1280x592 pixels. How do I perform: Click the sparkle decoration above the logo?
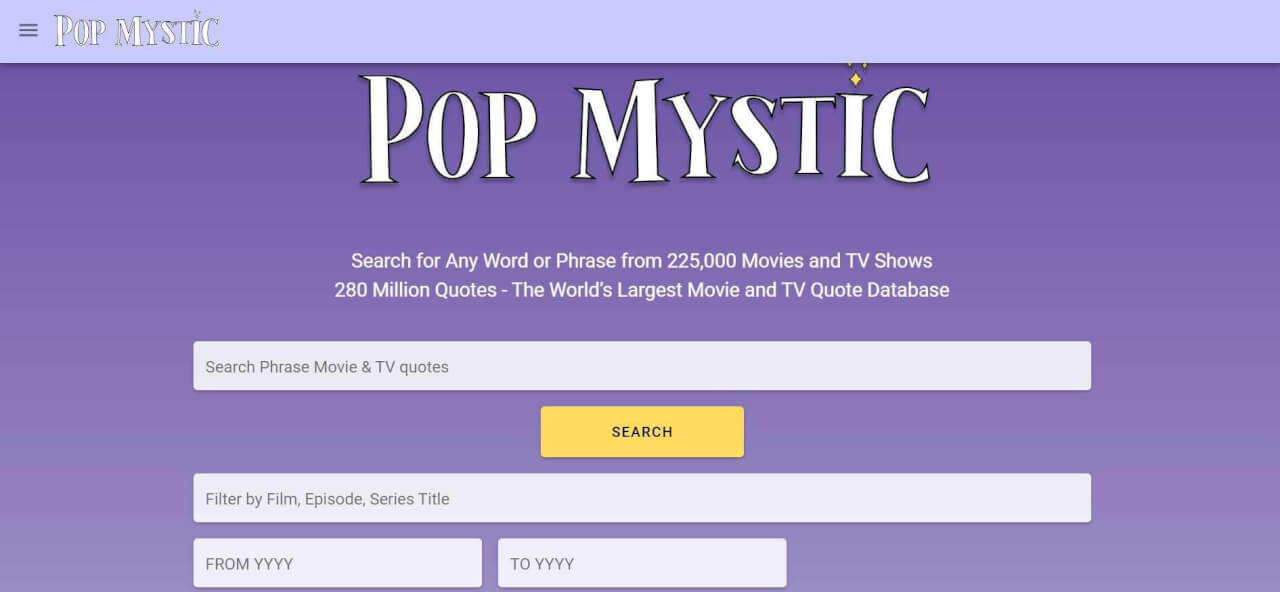tap(855, 77)
